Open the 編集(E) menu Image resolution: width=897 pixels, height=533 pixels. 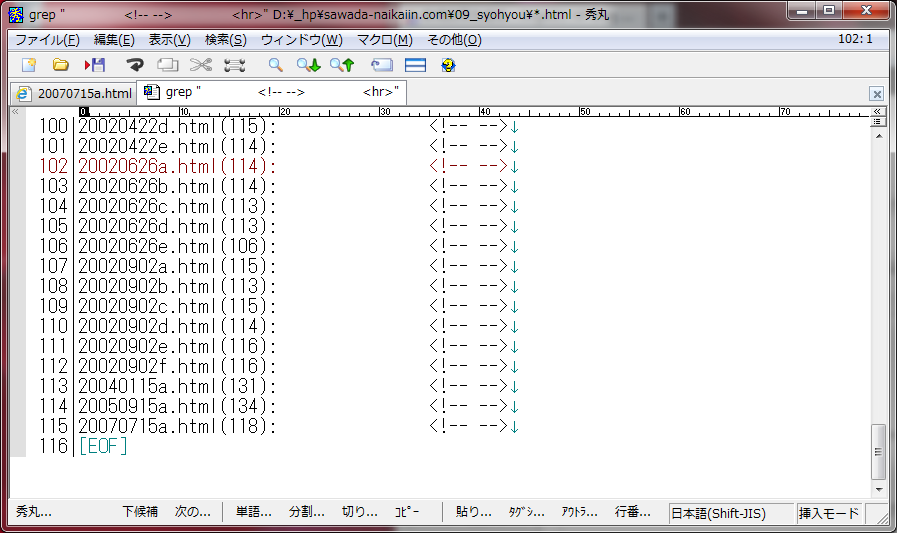point(114,40)
